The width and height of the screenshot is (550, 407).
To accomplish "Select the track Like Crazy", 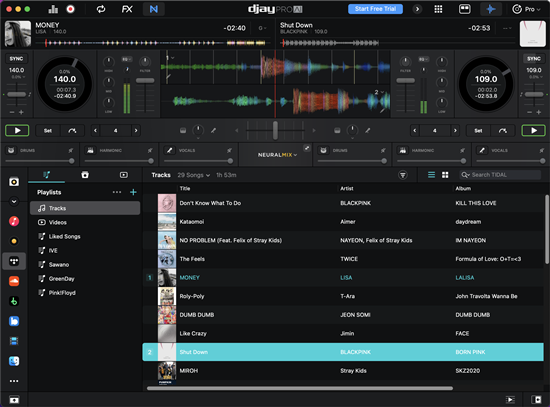I will tap(343, 333).
